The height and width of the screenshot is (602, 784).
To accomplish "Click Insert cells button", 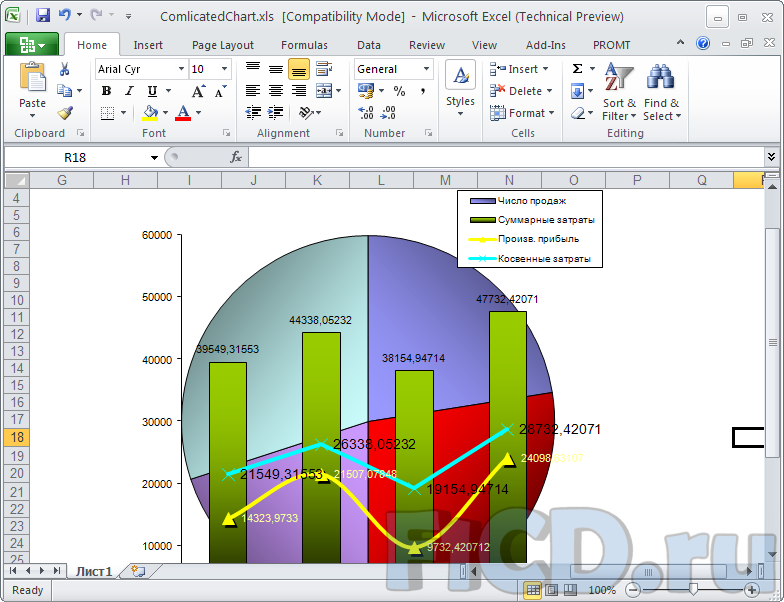I will (x=519, y=69).
